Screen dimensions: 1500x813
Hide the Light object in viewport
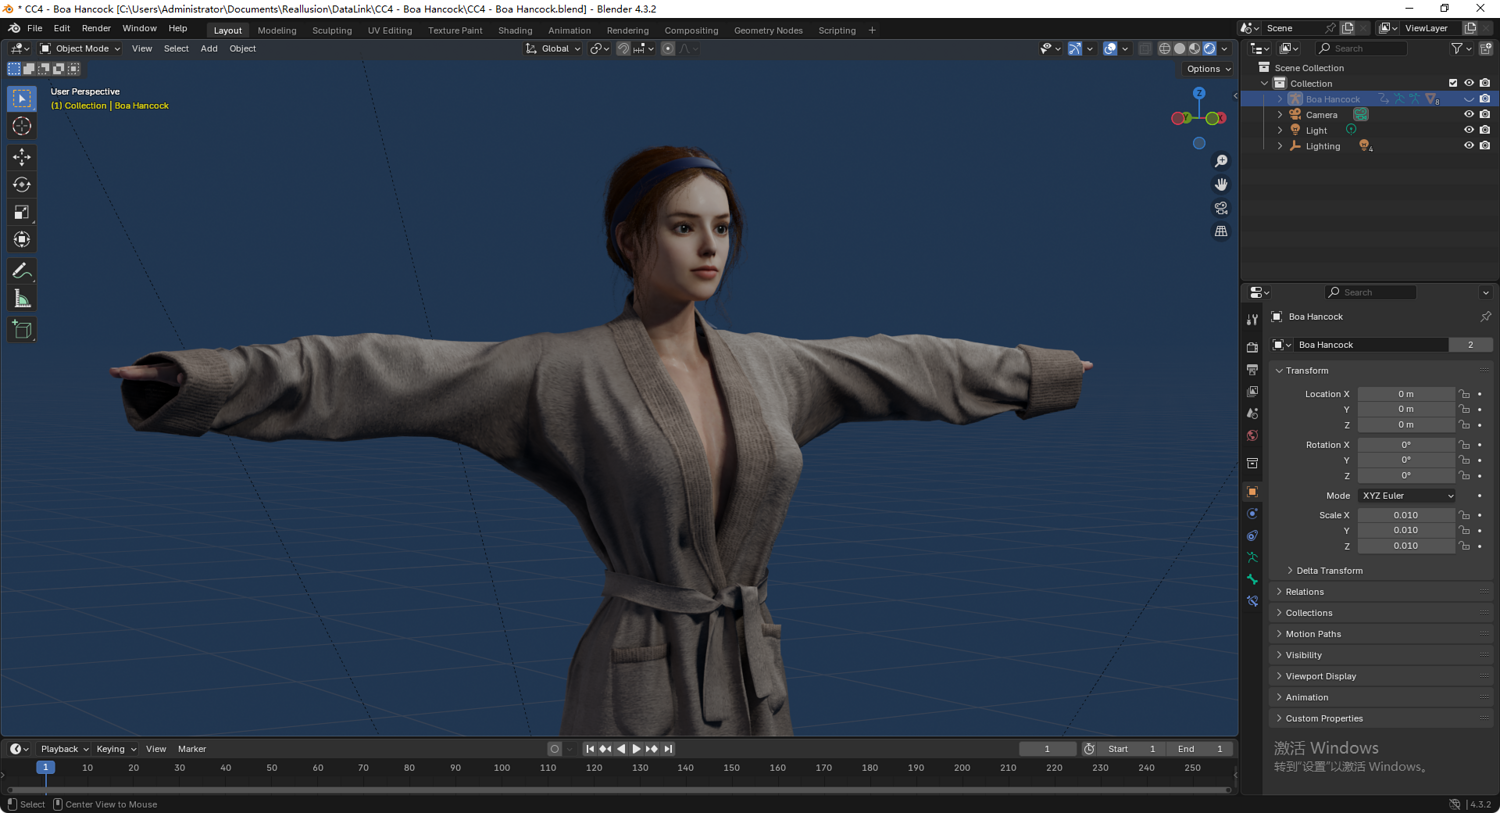(1469, 130)
